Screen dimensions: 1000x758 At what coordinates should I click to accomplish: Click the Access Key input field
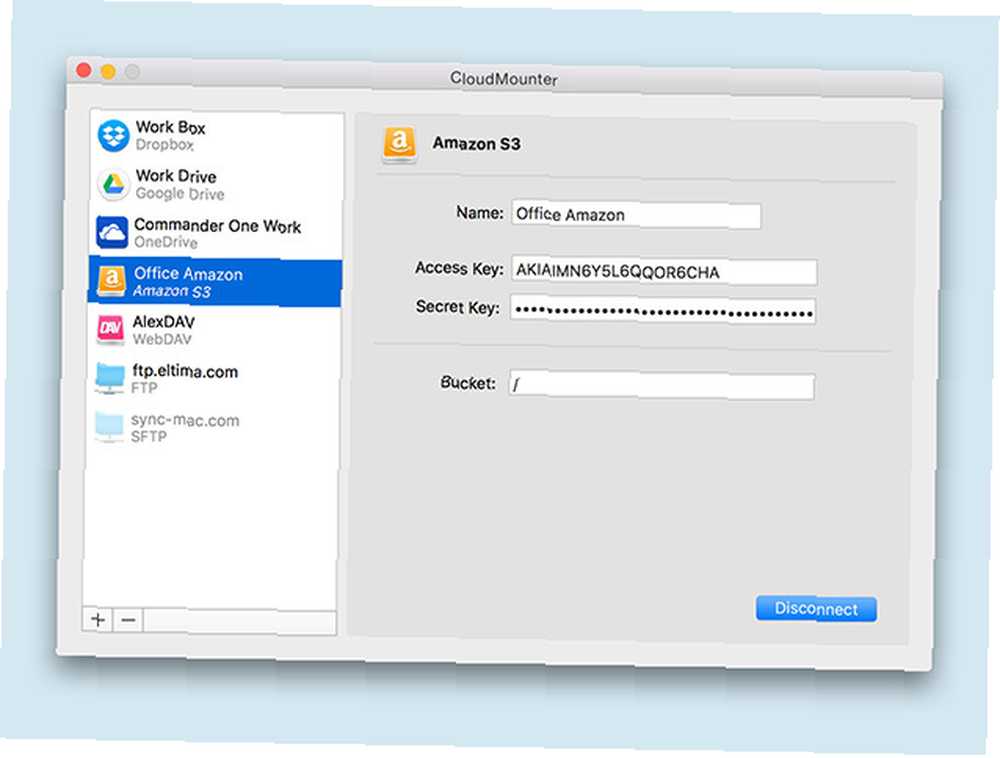tap(664, 272)
